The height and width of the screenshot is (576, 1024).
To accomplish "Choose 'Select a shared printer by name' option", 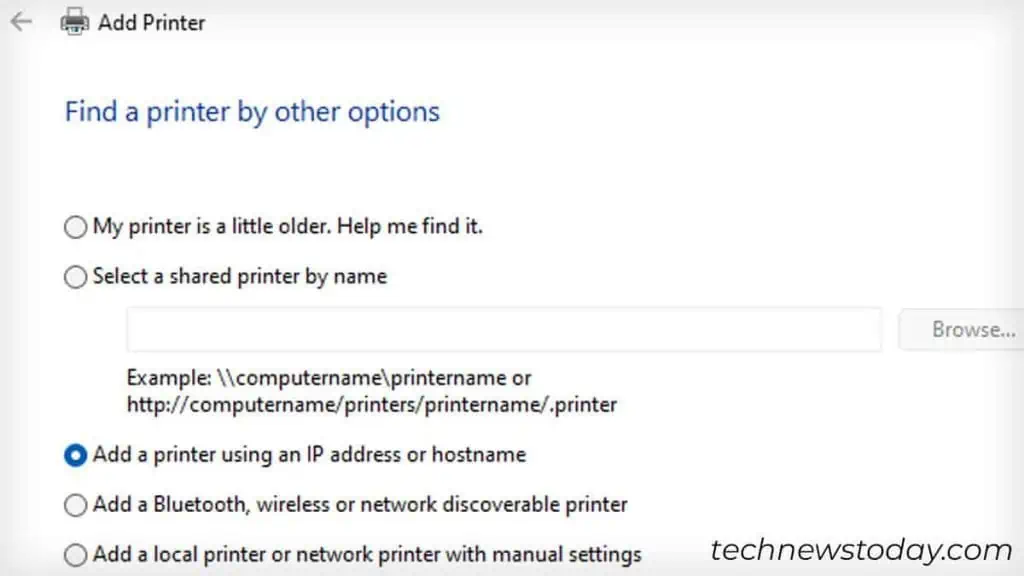I will click(75, 277).
